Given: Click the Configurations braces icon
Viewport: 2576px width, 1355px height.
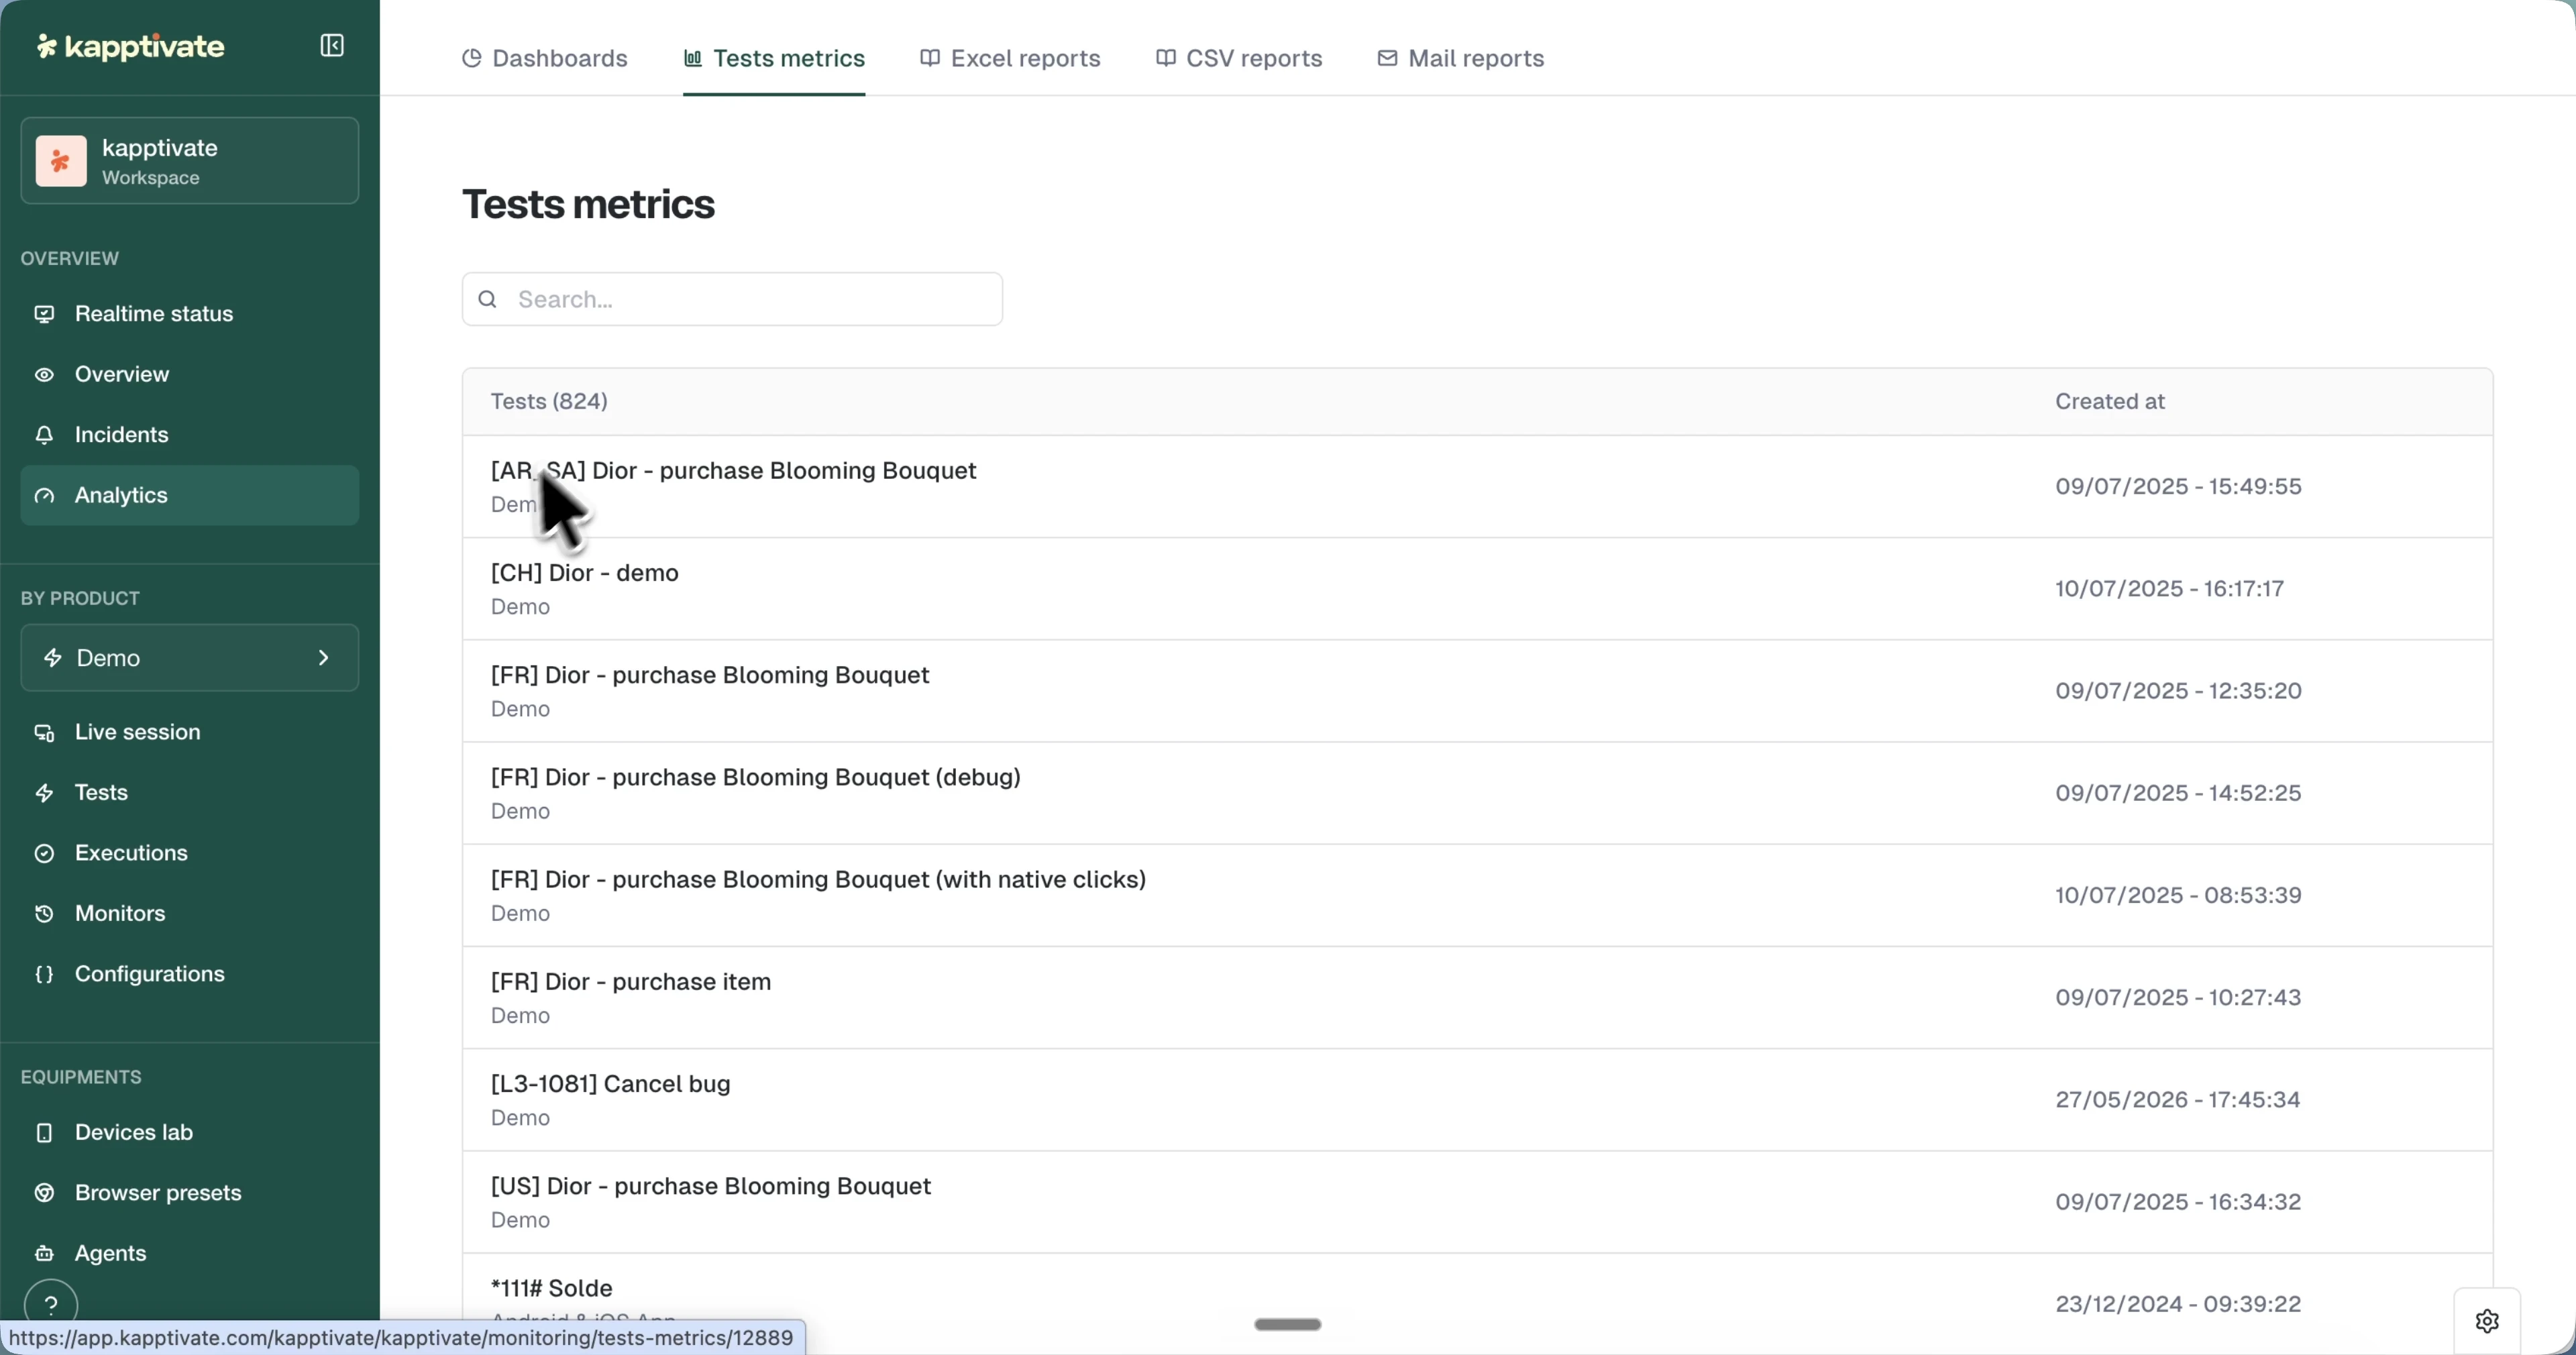Looking at the screenshot, I should click(x=44, y=975).
